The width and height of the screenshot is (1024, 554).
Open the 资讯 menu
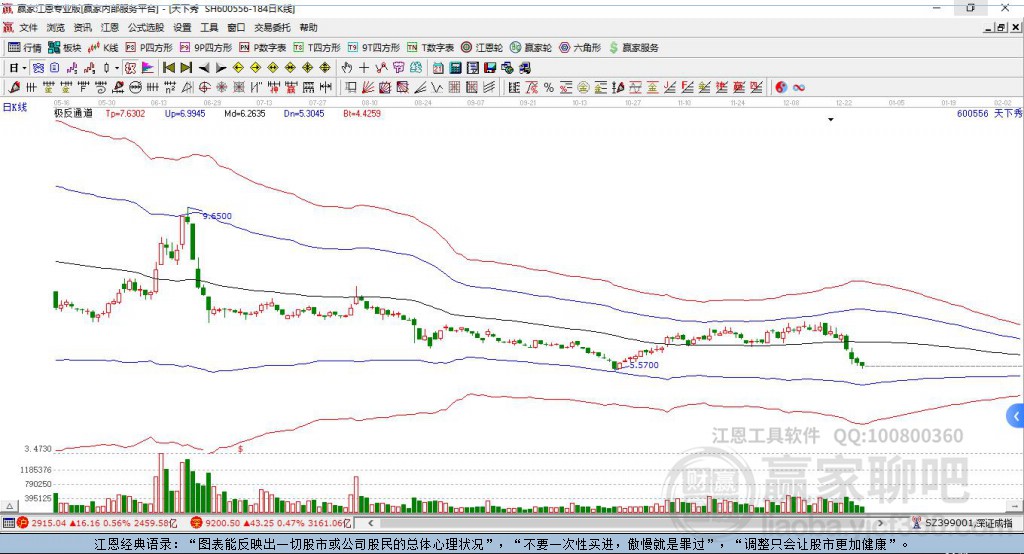tap(82, 27)
